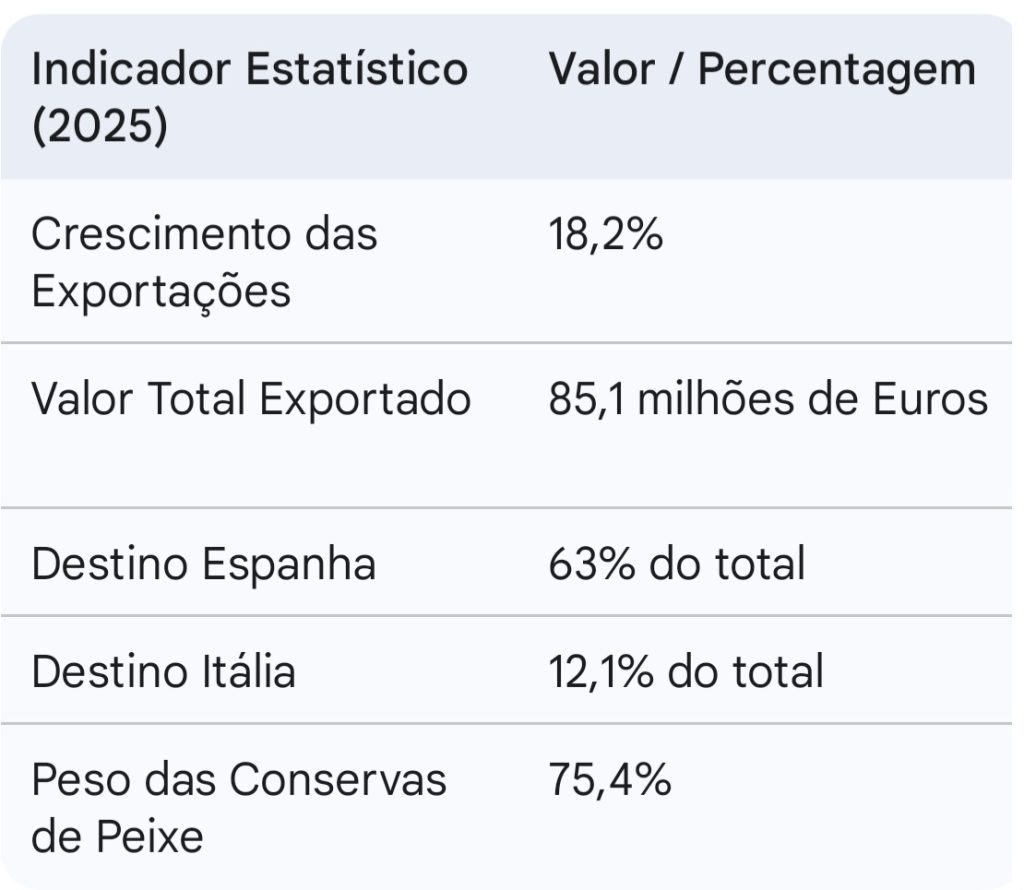1024x890 pixels.
Task: Click the word 'Exportações' in the first row
Action: click(161, 292)
